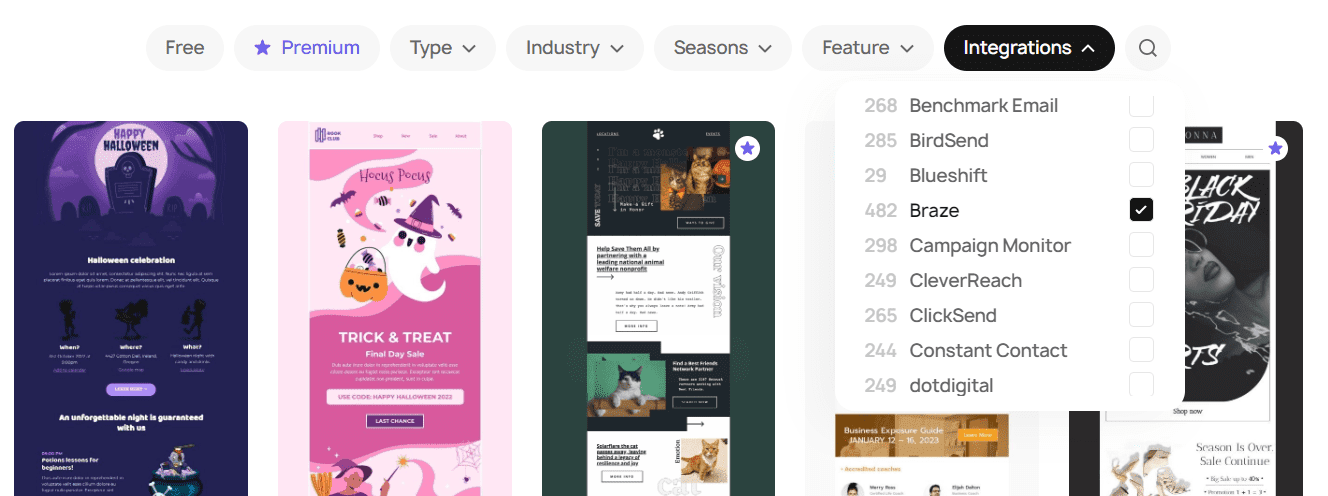Viewport: 1328px width, 496px height.
Task: Expand the Industry filter dropdown
Action: click(x=575, y=48)
